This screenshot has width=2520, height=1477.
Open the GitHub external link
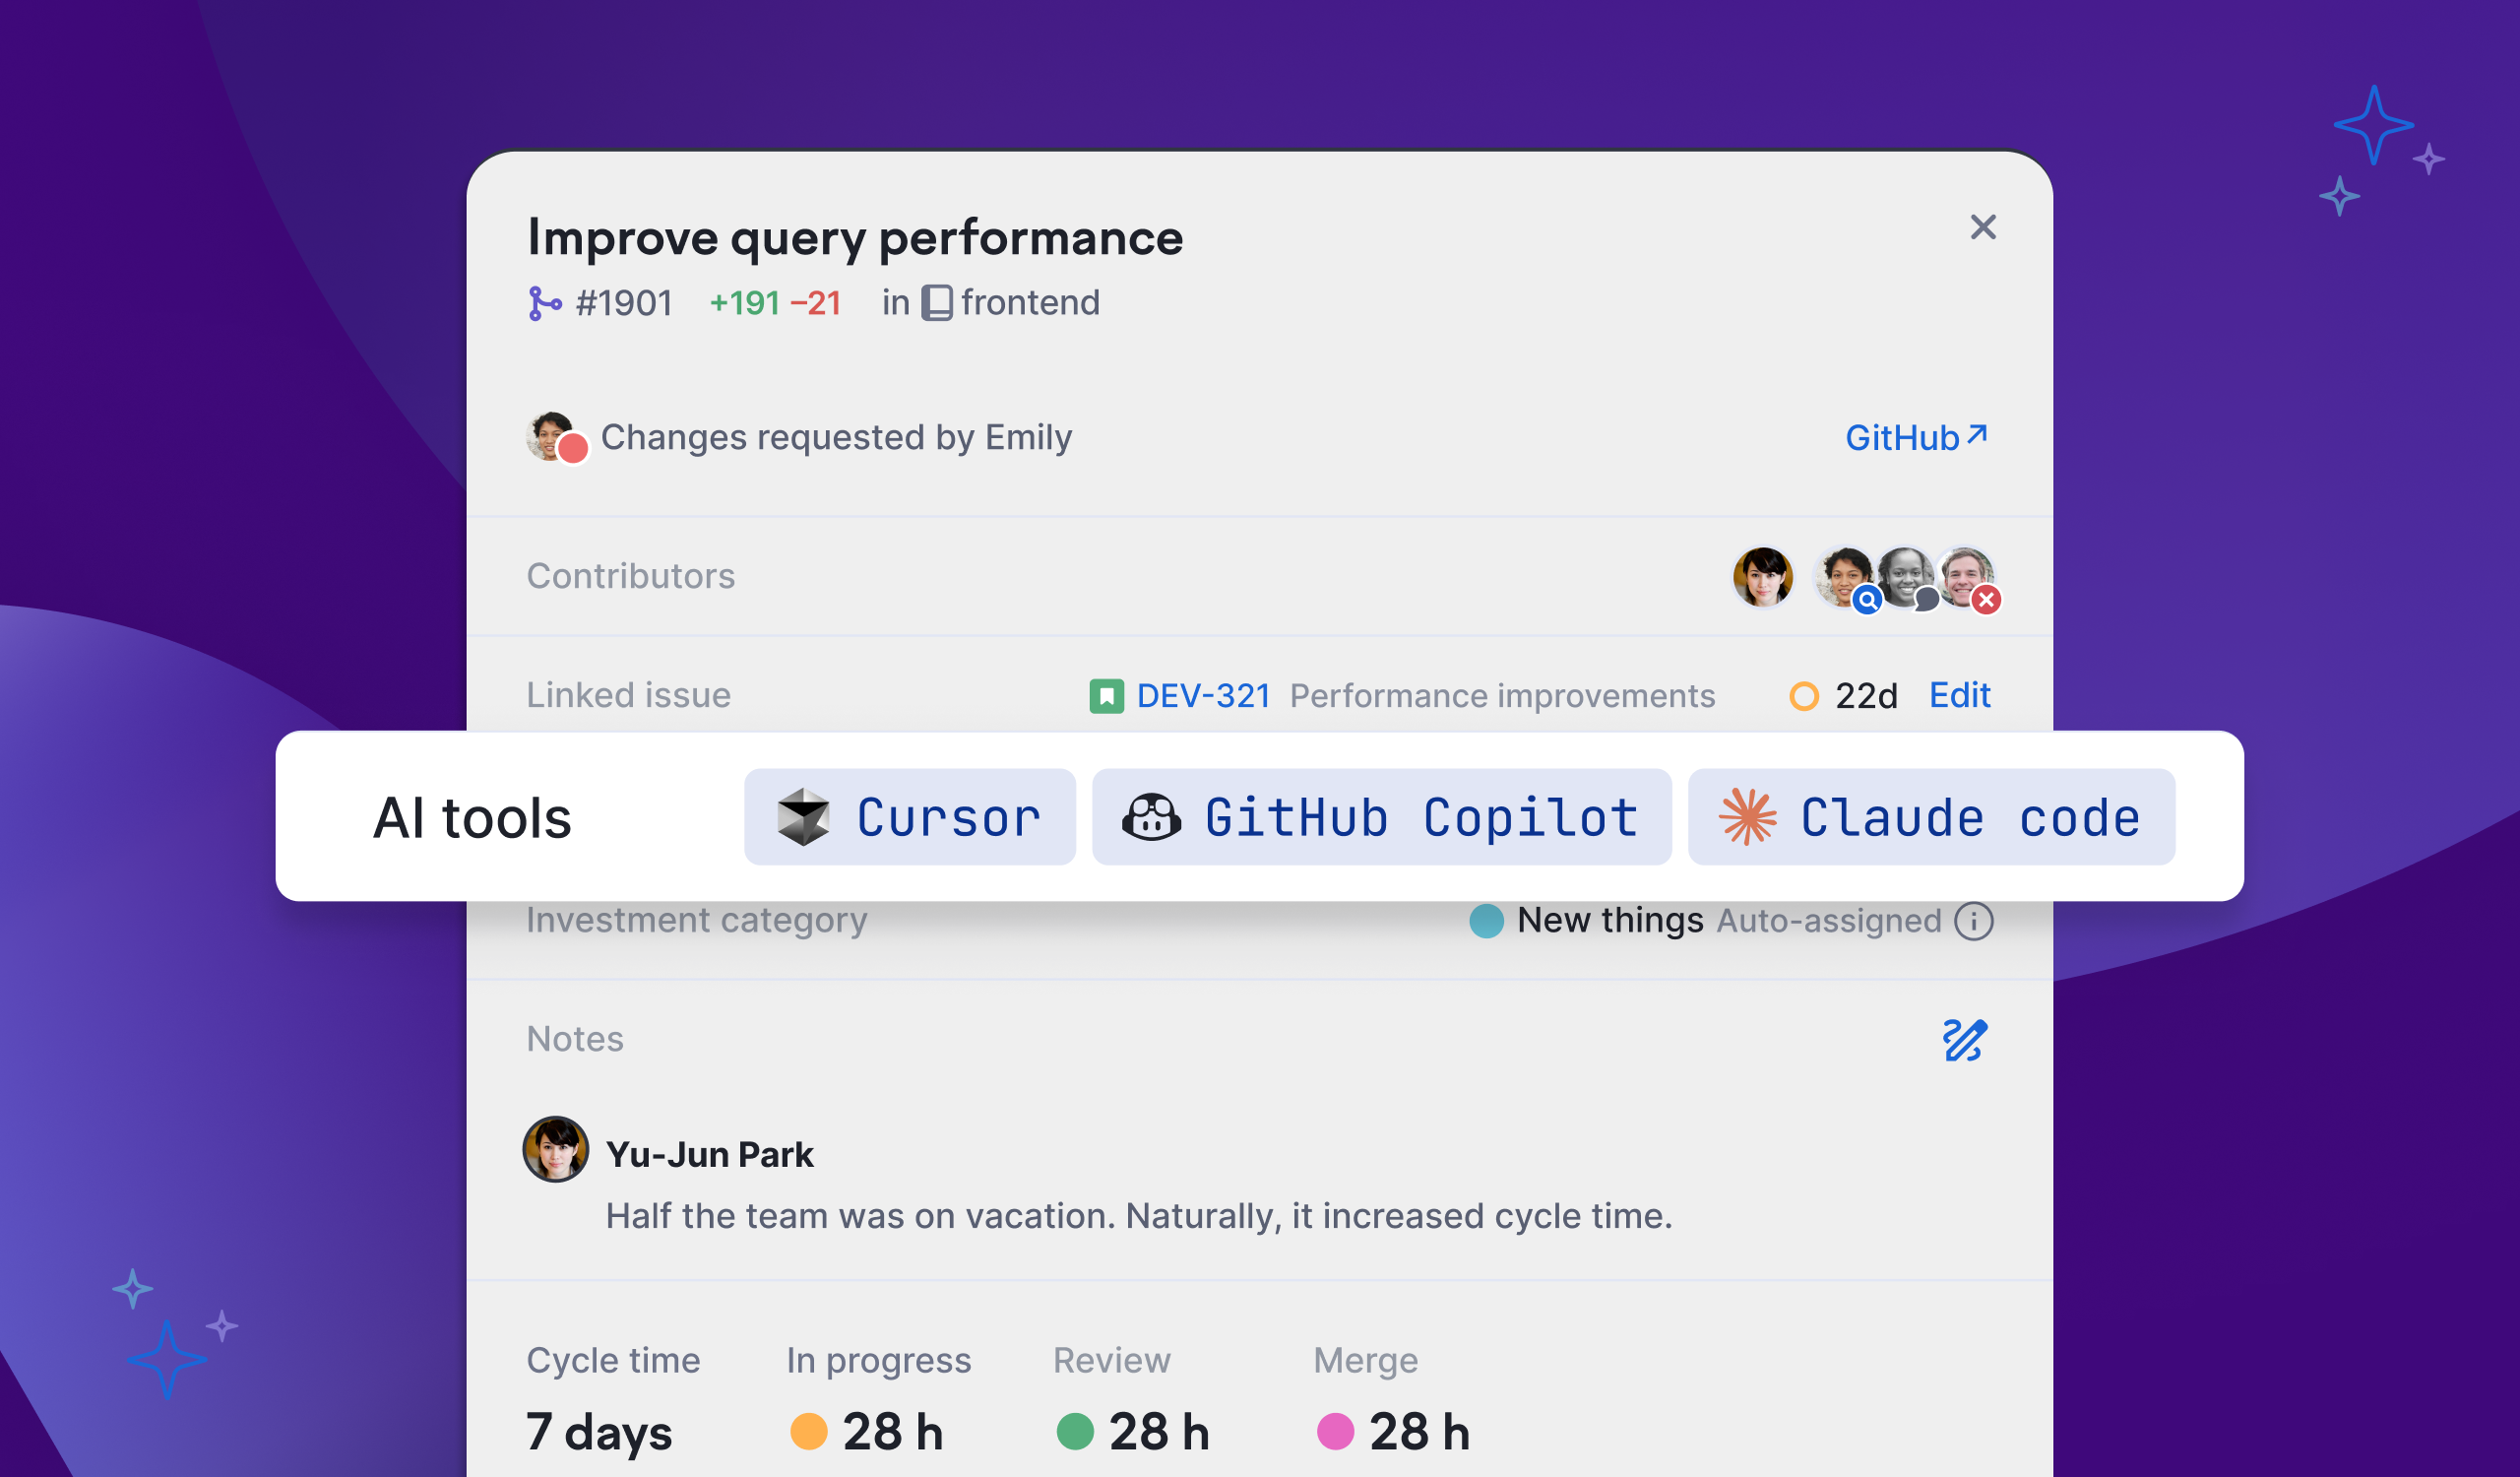pyautogui.click(x=1915, y=438)
